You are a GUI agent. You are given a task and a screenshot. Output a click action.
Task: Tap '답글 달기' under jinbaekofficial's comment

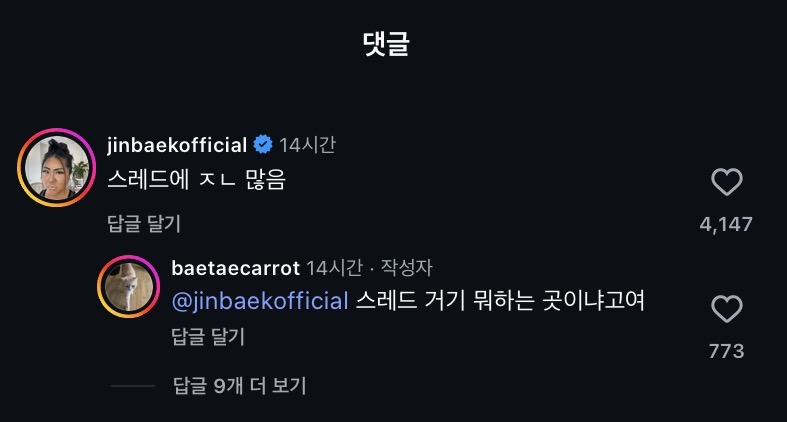click(144, 223)
